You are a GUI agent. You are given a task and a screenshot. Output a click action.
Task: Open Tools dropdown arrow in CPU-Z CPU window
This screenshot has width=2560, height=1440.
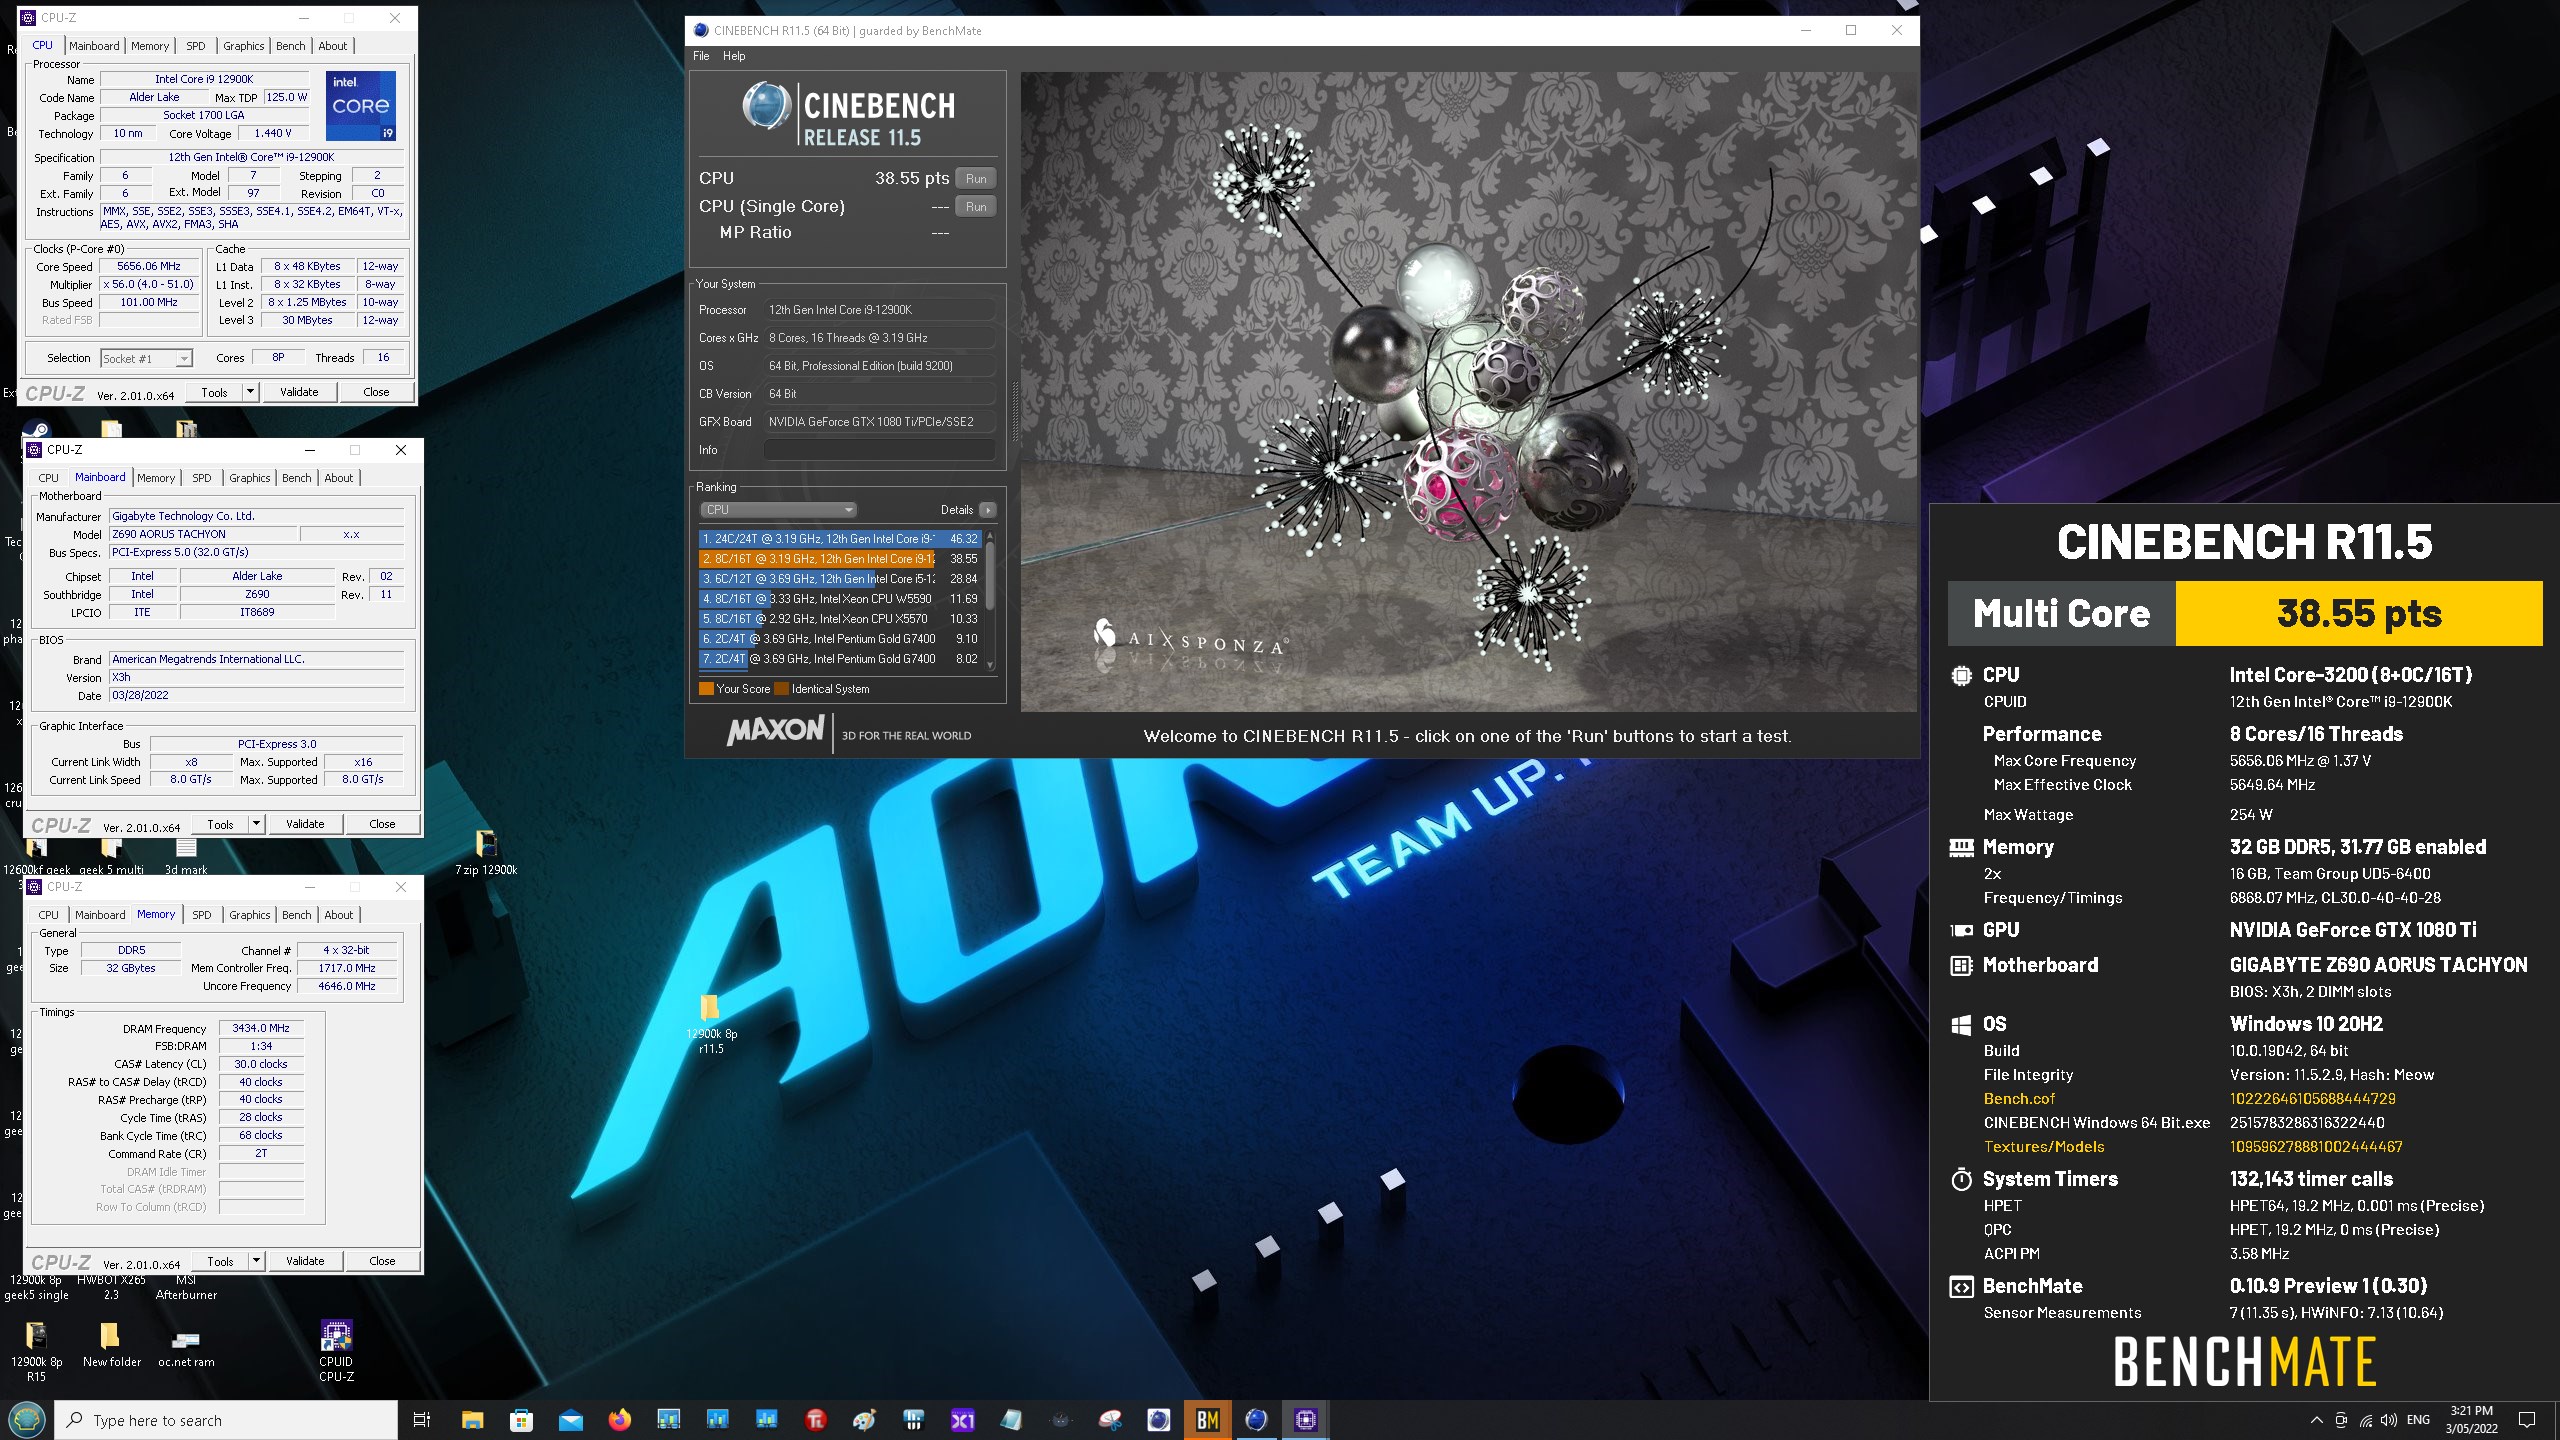[250, 392]
